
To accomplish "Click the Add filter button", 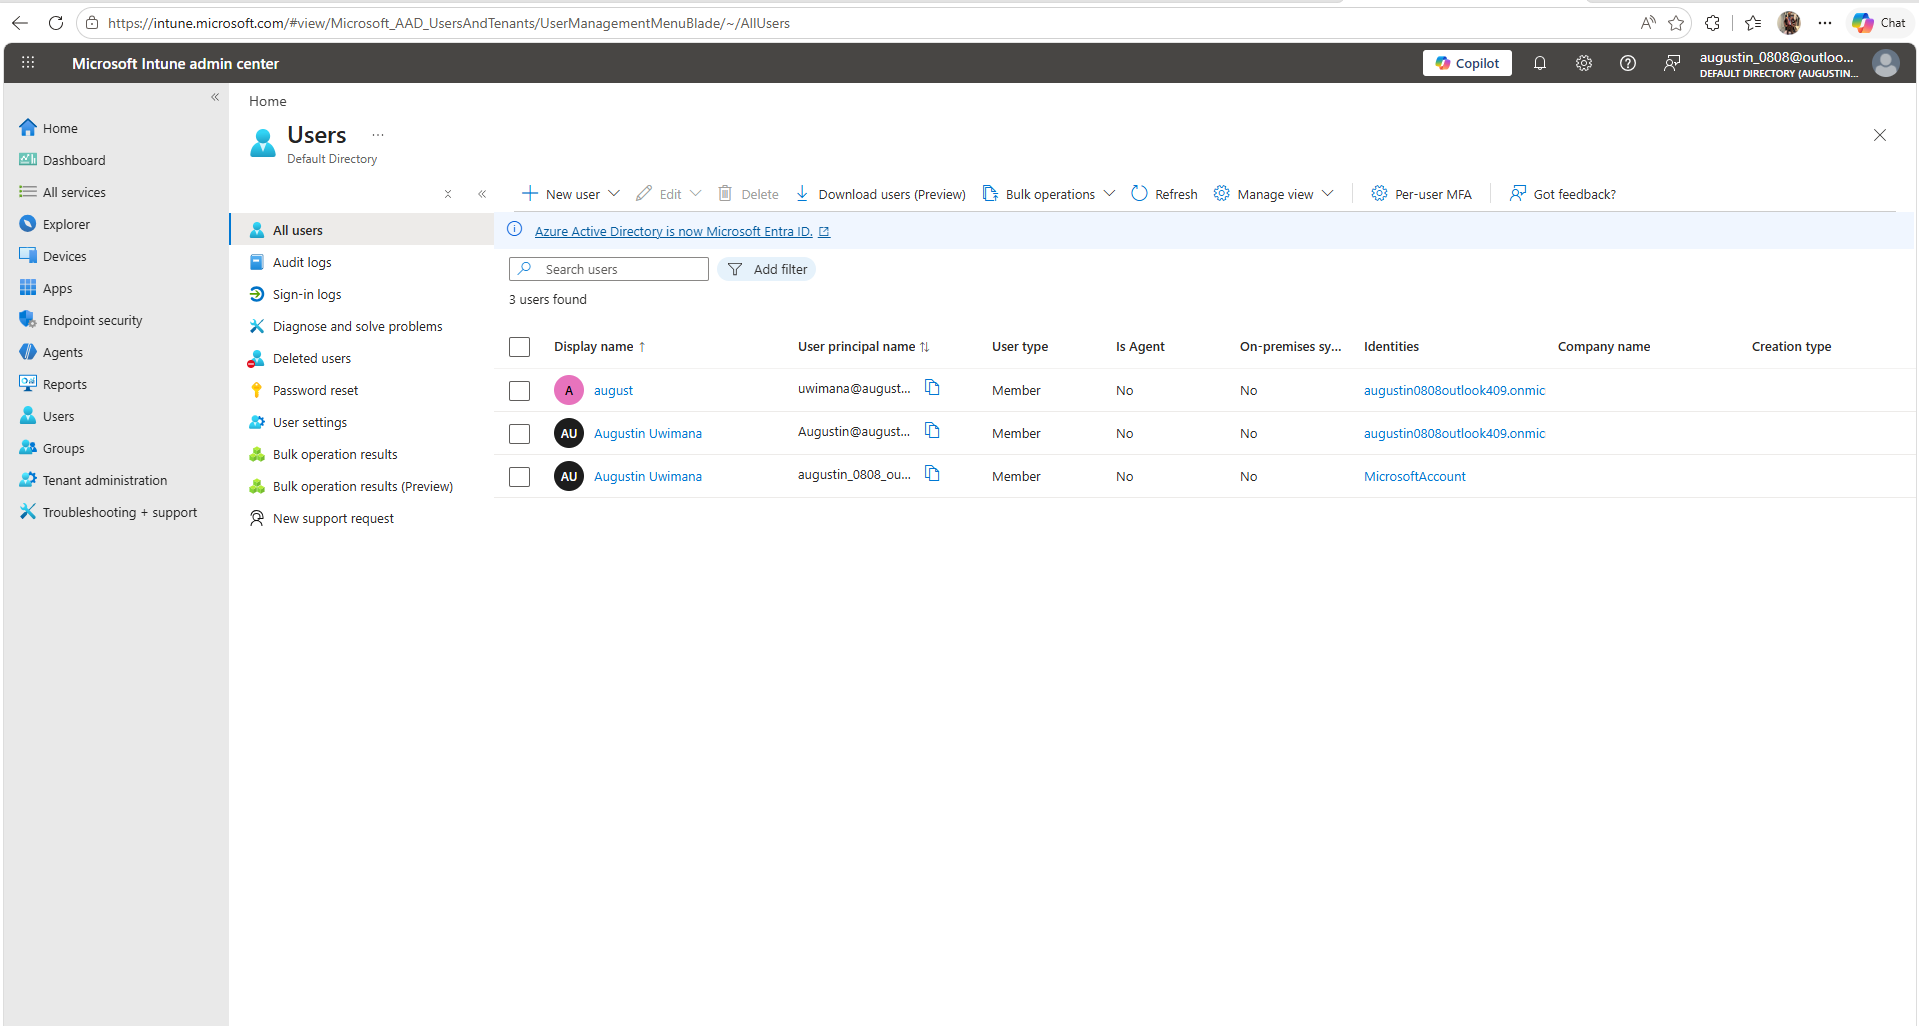I will [x=767, y=269].
